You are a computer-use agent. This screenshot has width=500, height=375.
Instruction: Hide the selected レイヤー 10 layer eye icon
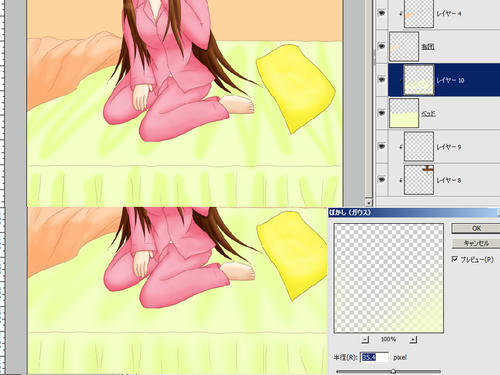coord(381,80)
